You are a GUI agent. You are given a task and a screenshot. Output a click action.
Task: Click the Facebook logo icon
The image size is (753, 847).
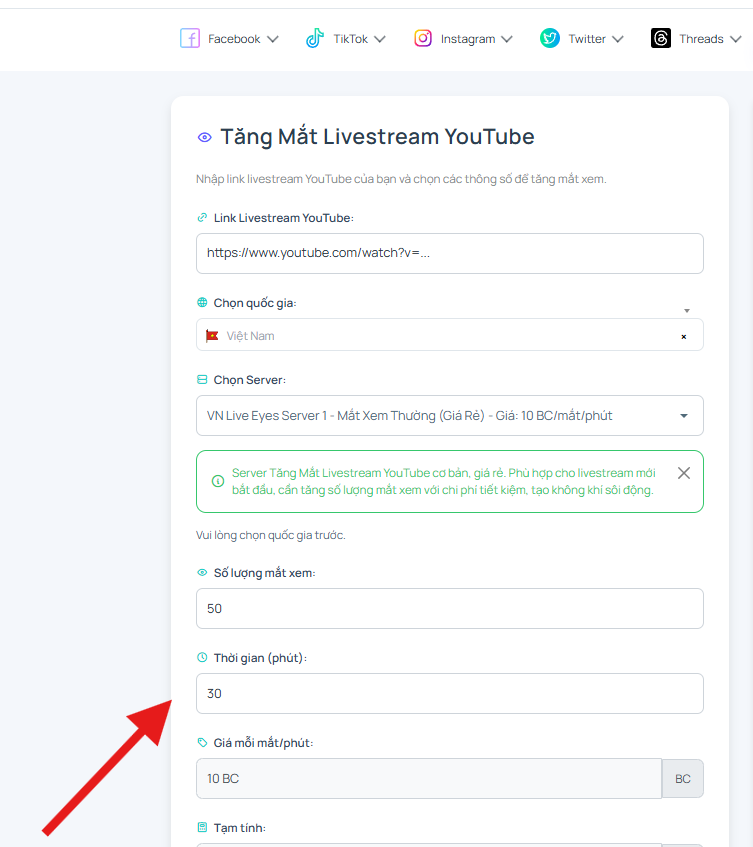pyautogui.click(x=190, y=38)
